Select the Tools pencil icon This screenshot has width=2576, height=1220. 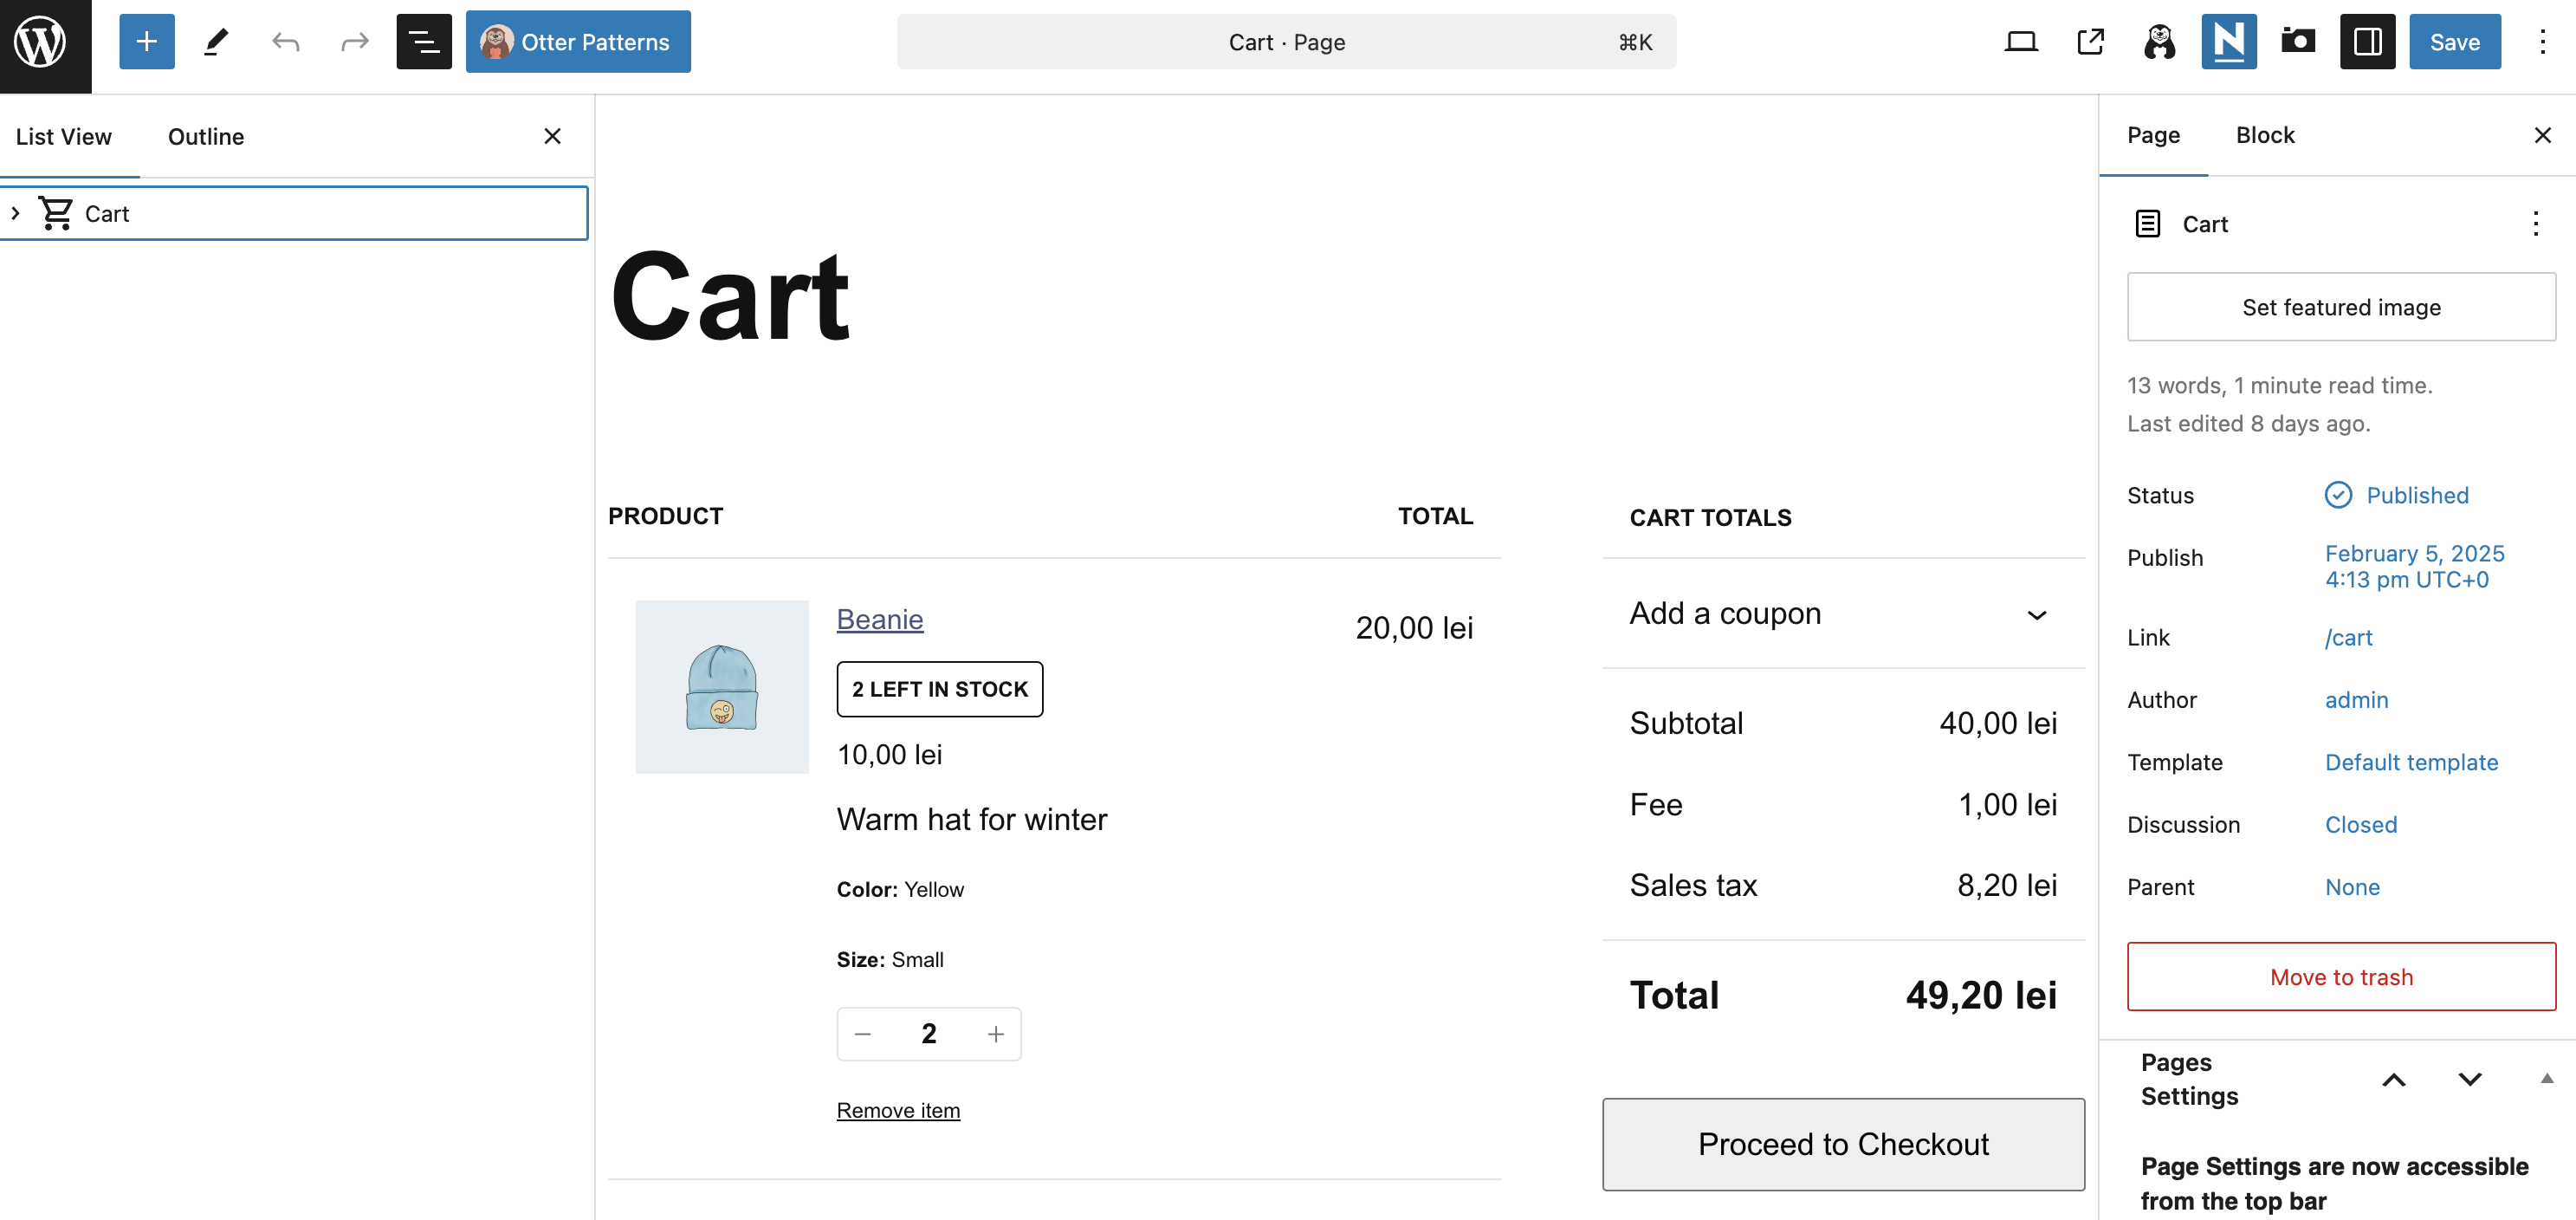[216, 42]
